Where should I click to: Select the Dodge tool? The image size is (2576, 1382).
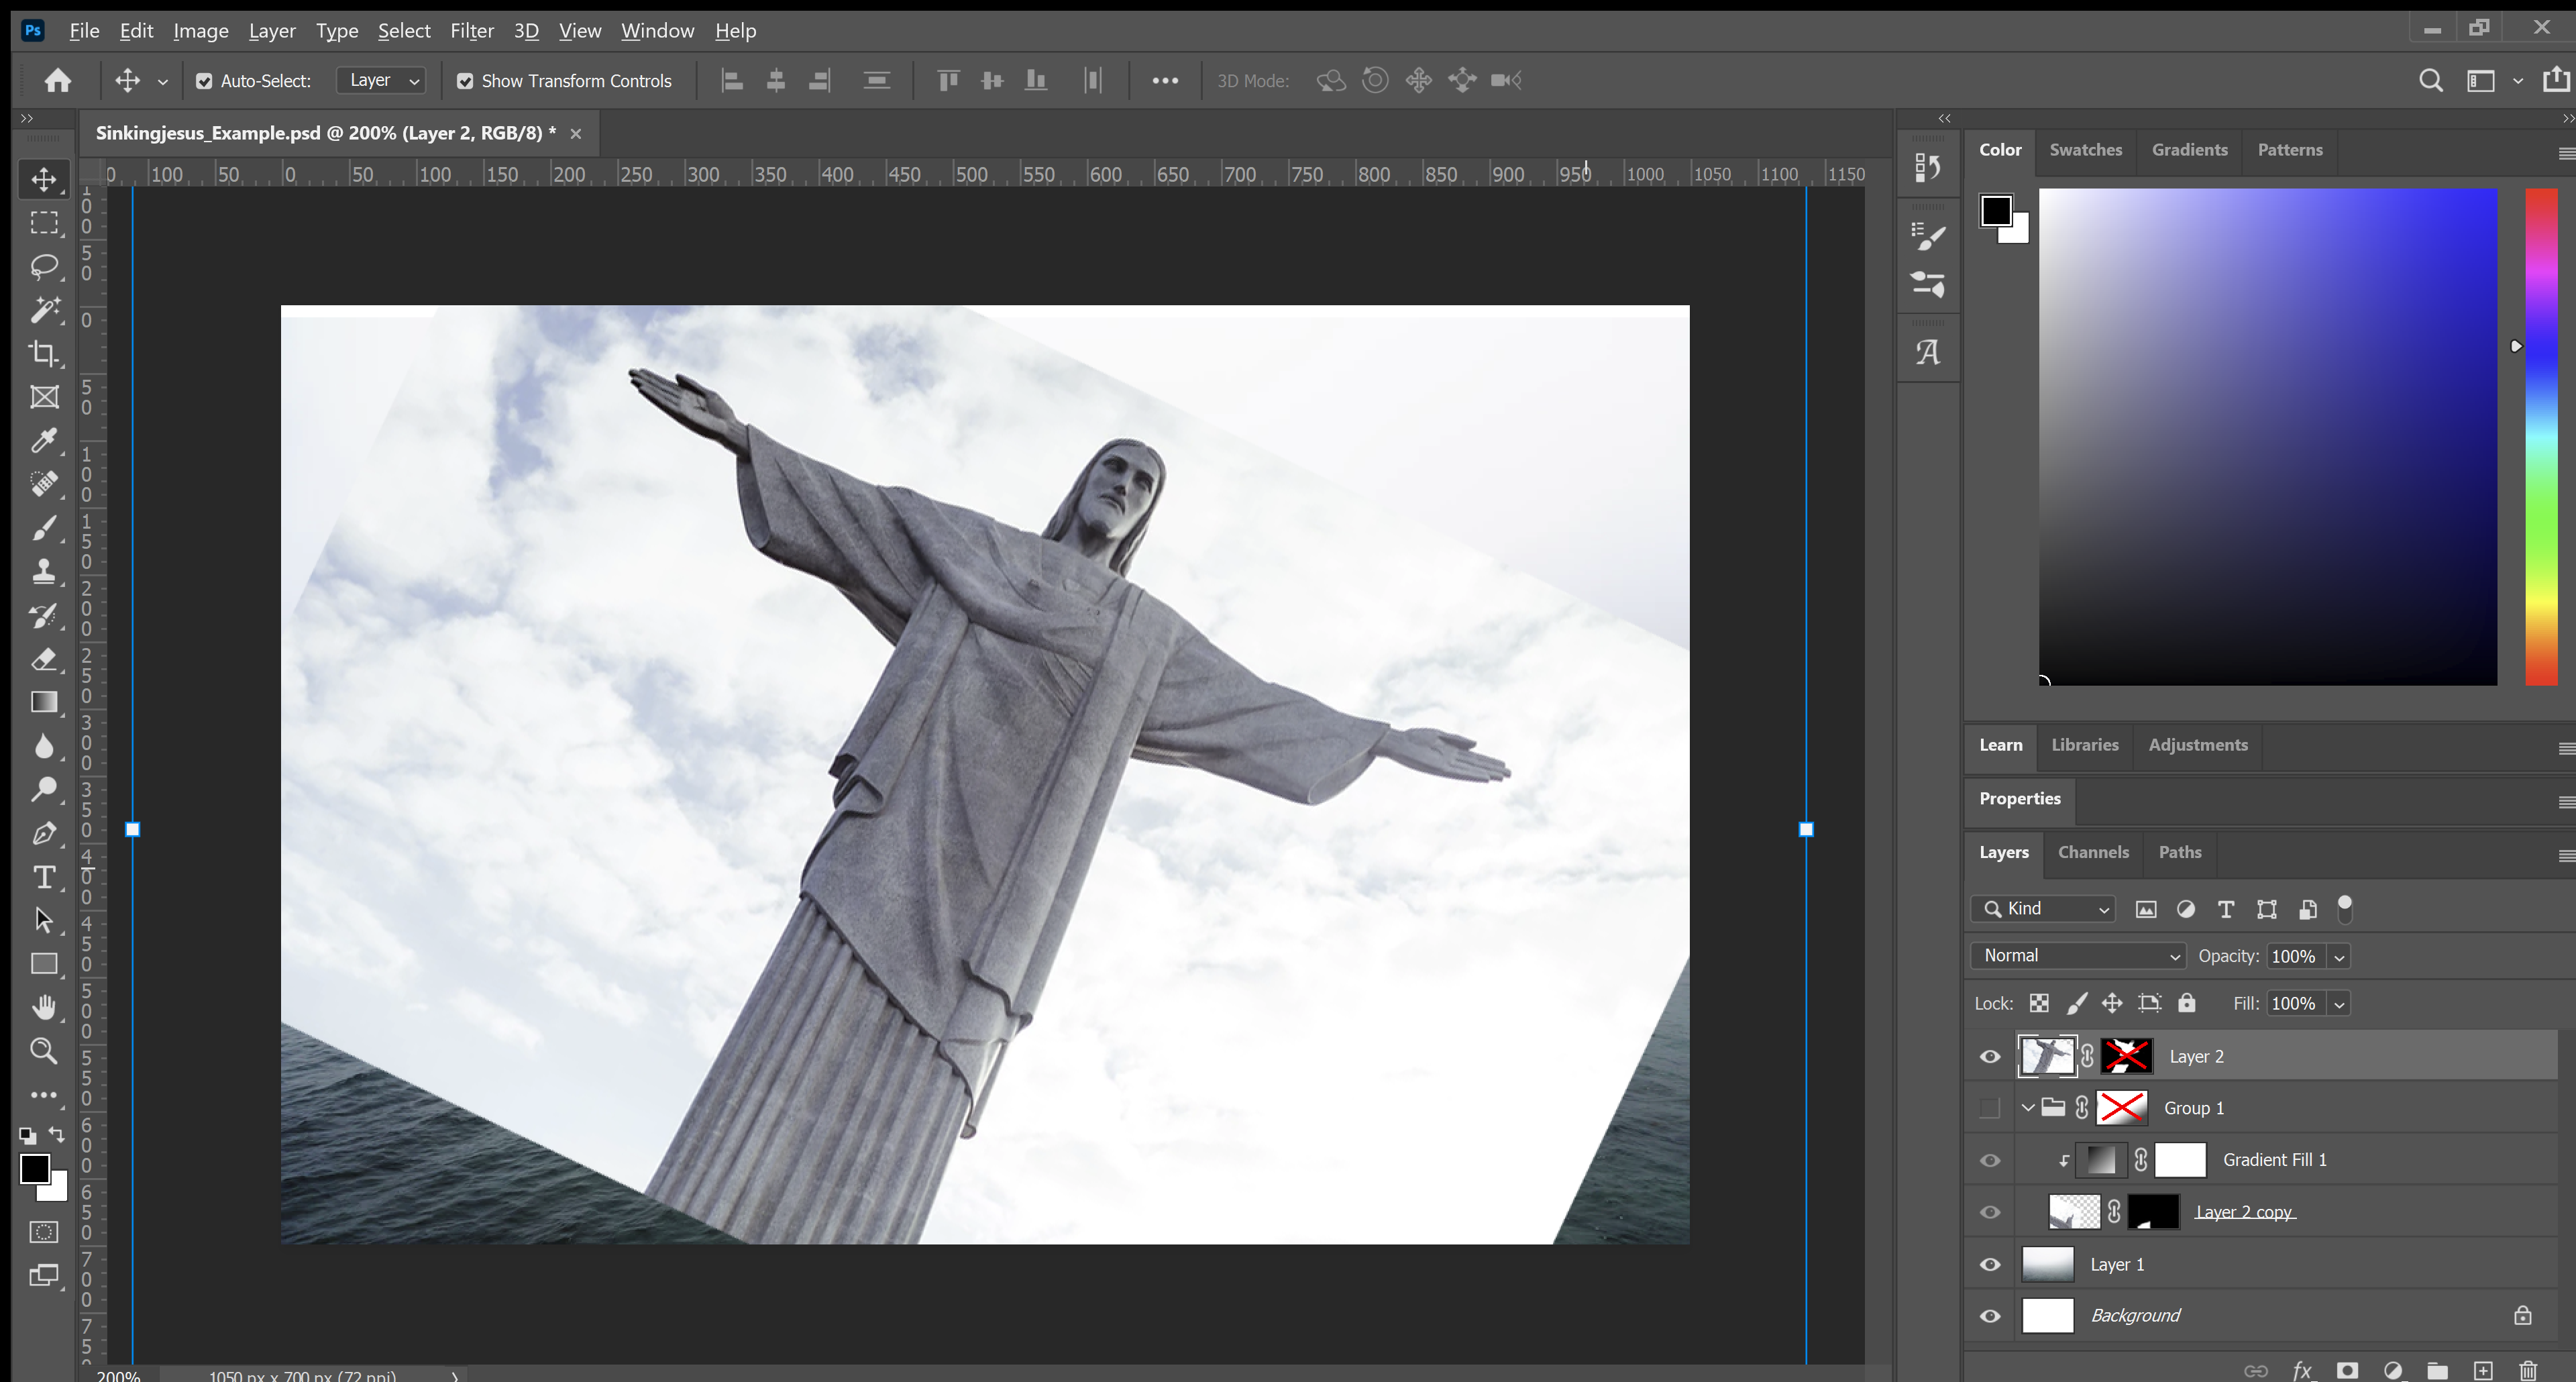click(44, 790)
